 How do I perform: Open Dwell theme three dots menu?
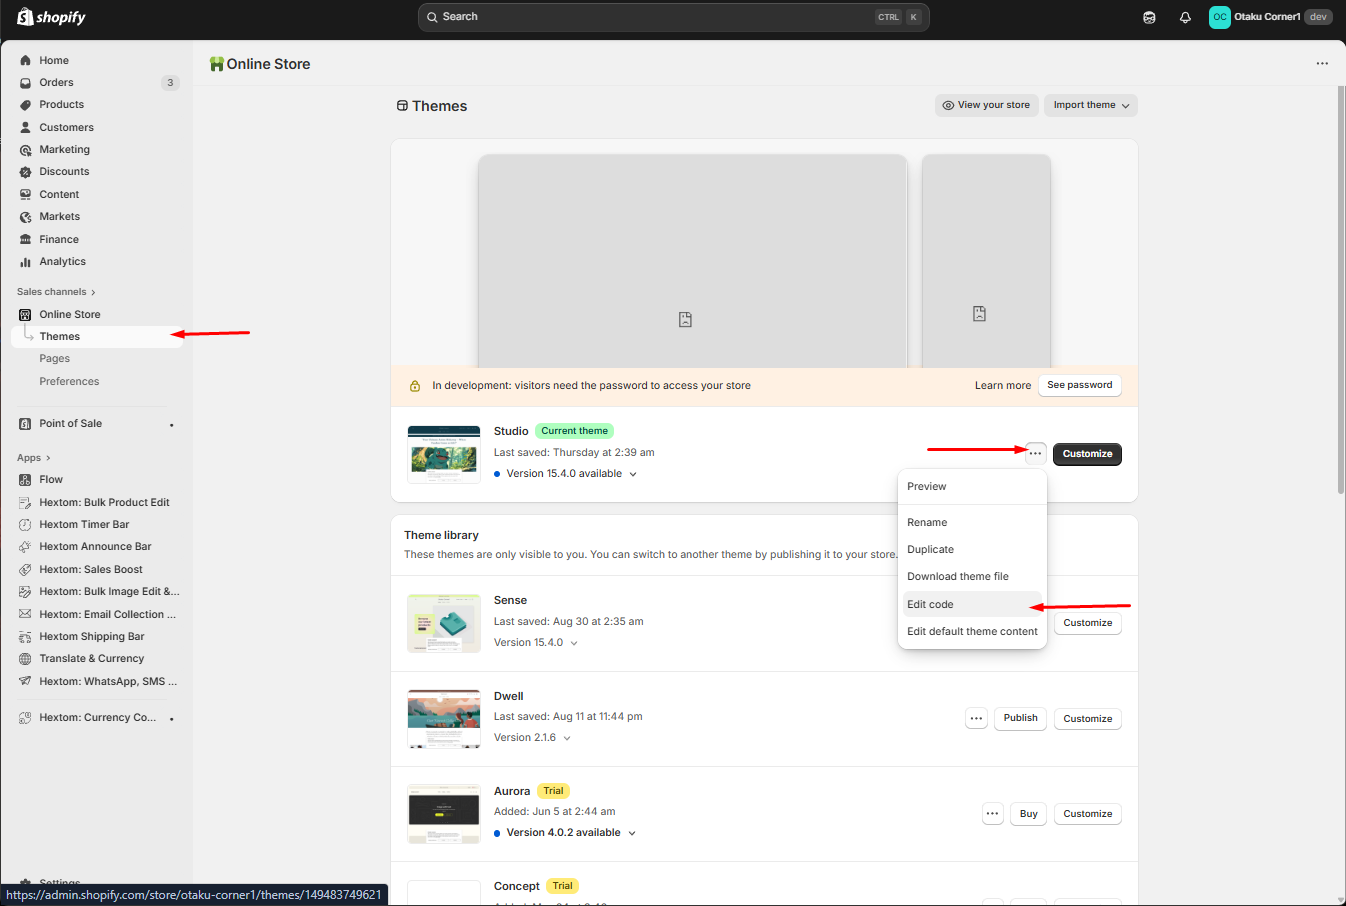[977, 718]
